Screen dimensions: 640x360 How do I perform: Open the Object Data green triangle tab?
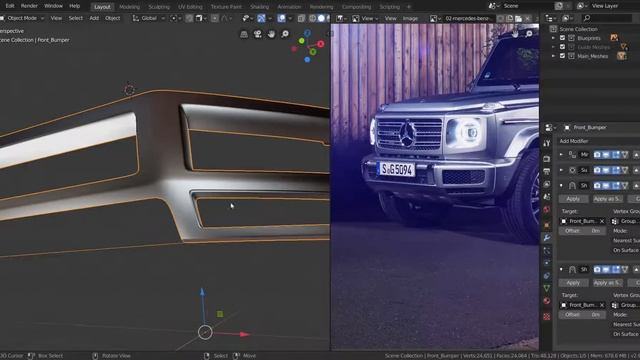coord(547,288)
